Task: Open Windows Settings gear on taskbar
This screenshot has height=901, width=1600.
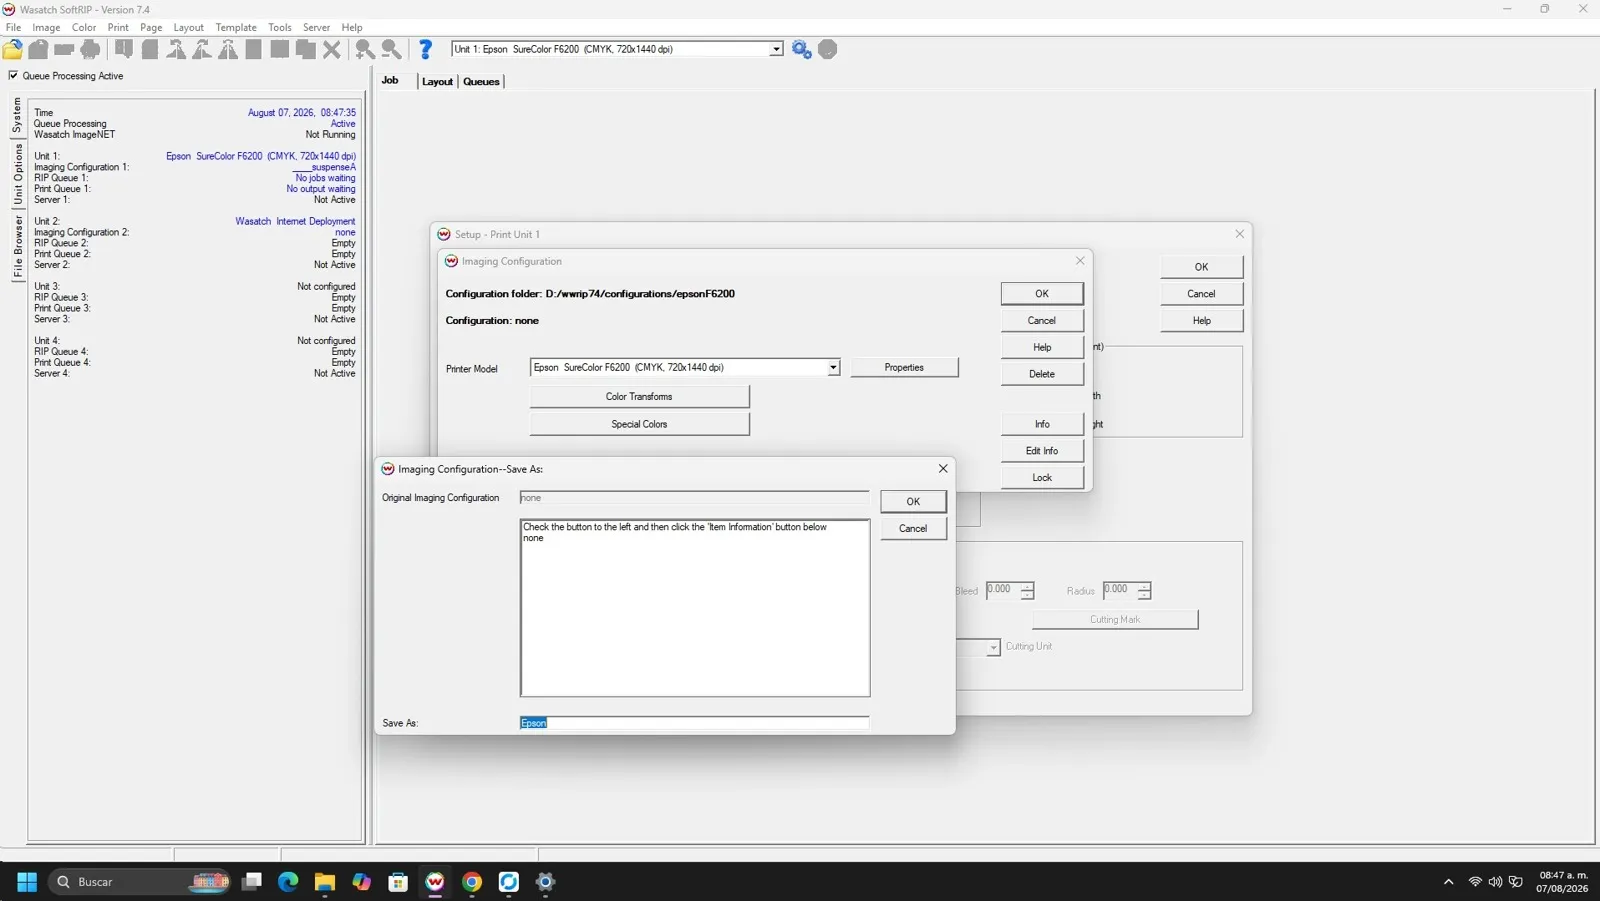Action: (x=545, y=881)
